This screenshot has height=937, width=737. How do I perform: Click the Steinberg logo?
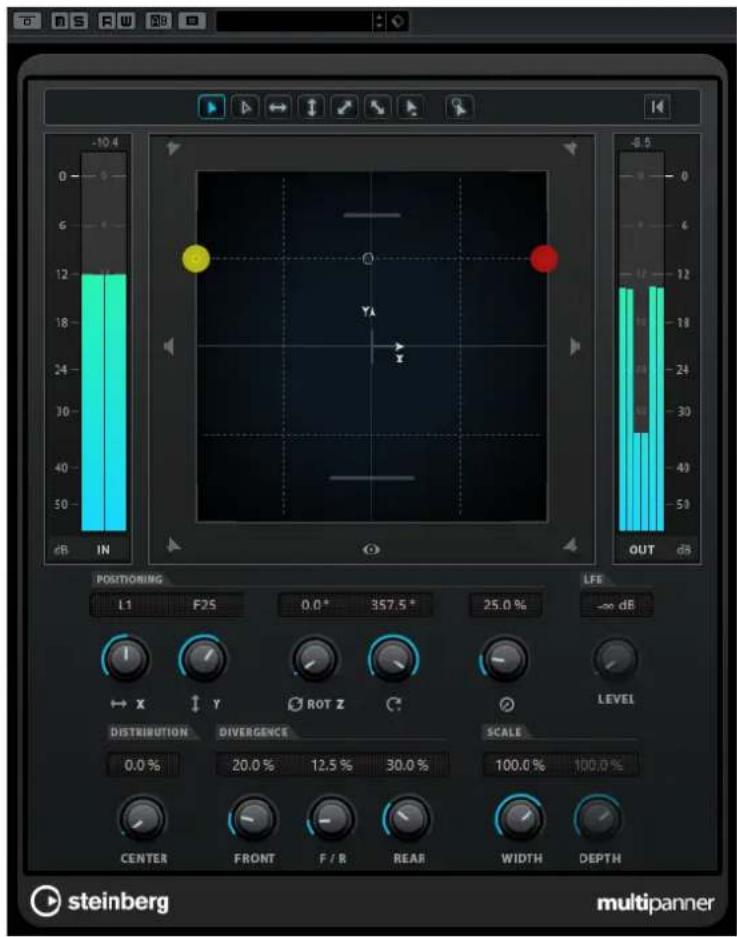[x=99, y=901]
